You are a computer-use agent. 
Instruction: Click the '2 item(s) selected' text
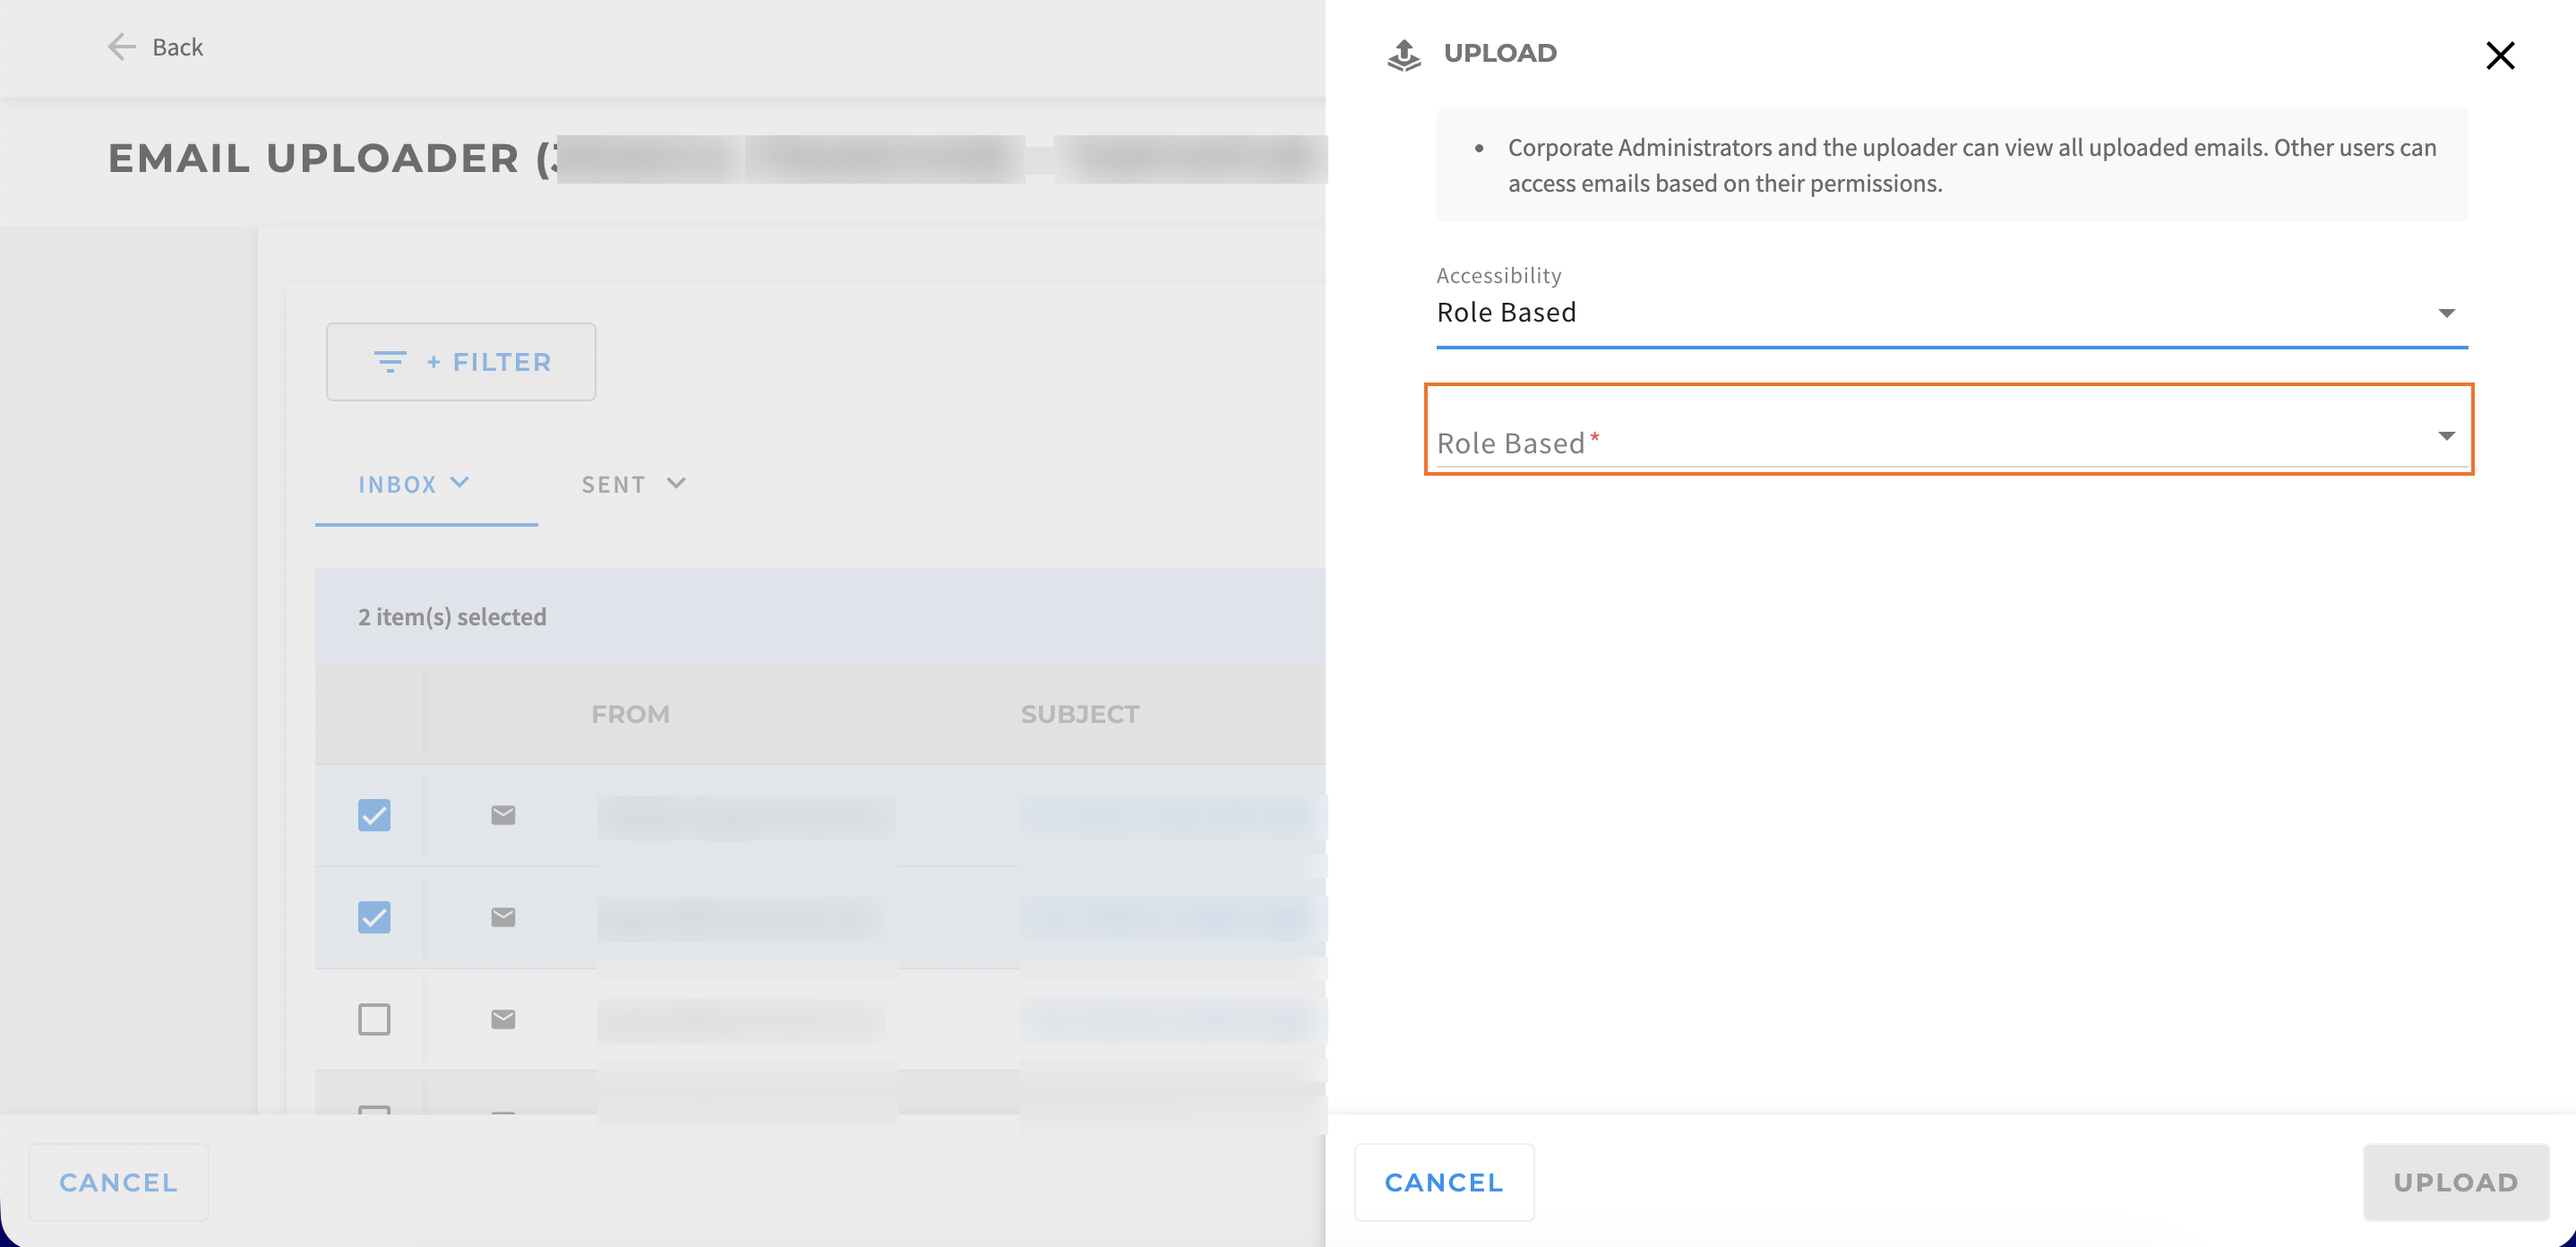(x=451, y=617)
